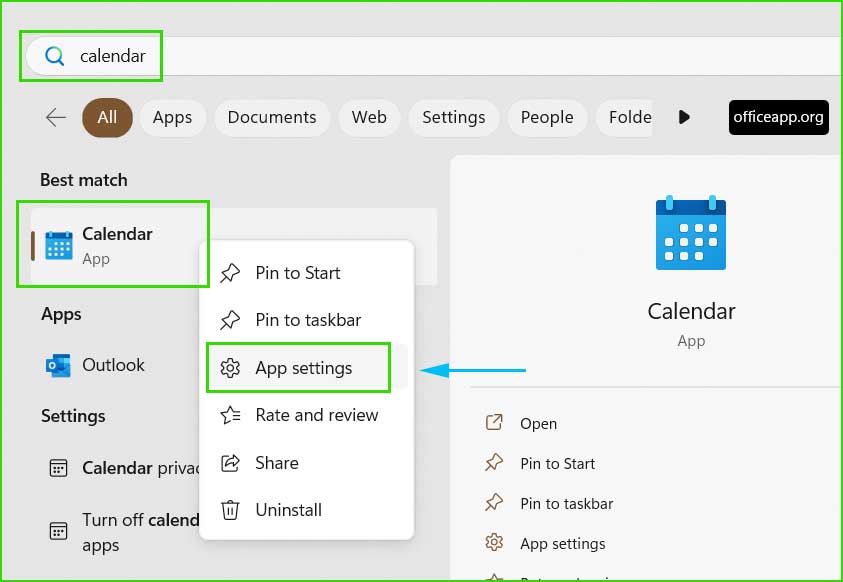843x582 pixels.
Task: Click the star icon for Rate and review
Action: tap(230, 415)
